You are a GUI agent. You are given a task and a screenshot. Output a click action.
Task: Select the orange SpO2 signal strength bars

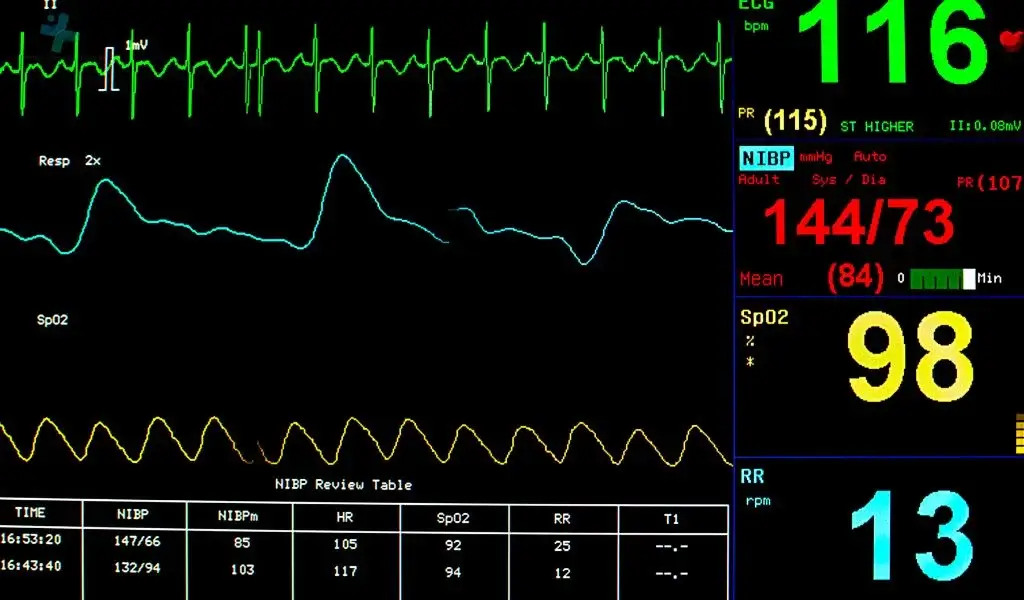[1018, 434]
